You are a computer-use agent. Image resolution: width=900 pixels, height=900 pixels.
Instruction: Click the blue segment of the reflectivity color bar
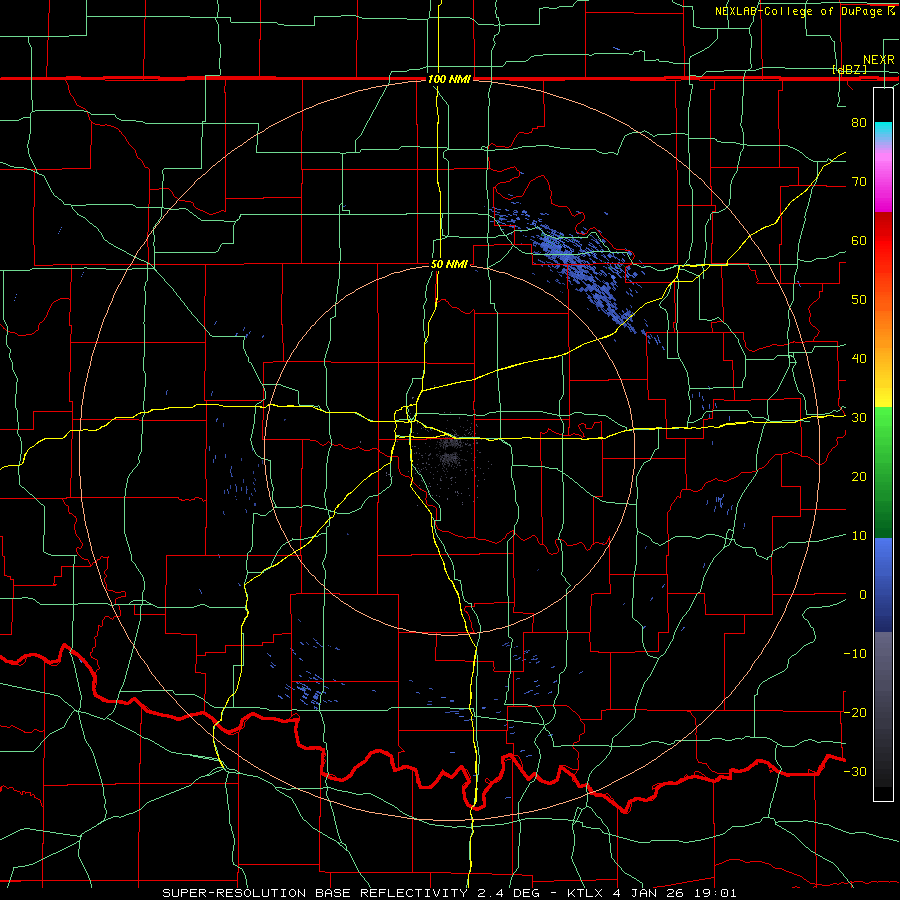pyautogui.click(x=883, y=585)
